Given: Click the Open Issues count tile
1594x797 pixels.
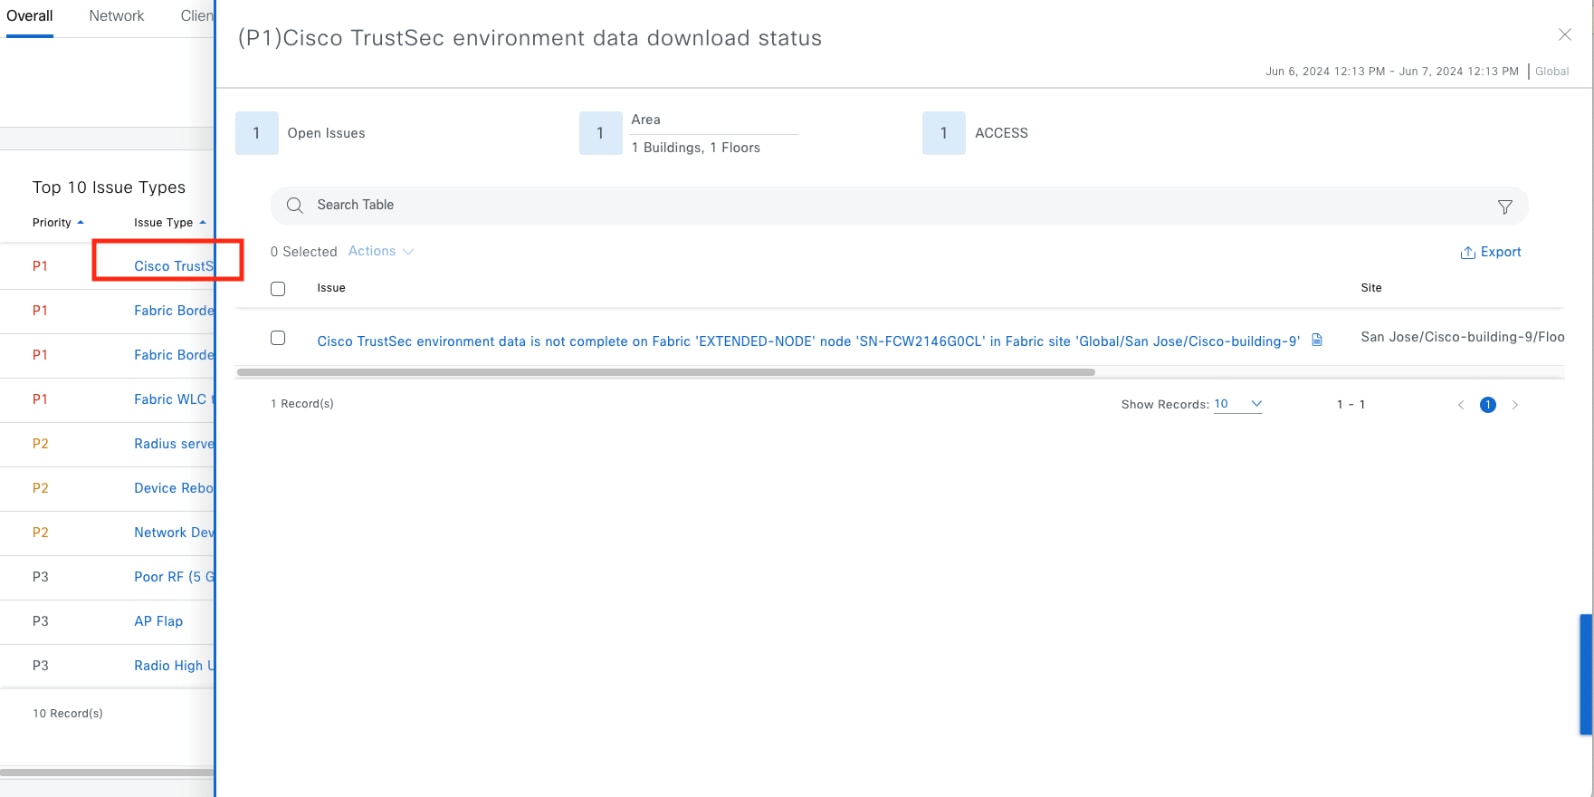Looking at the screenshot, I should [x=256, y=133].
